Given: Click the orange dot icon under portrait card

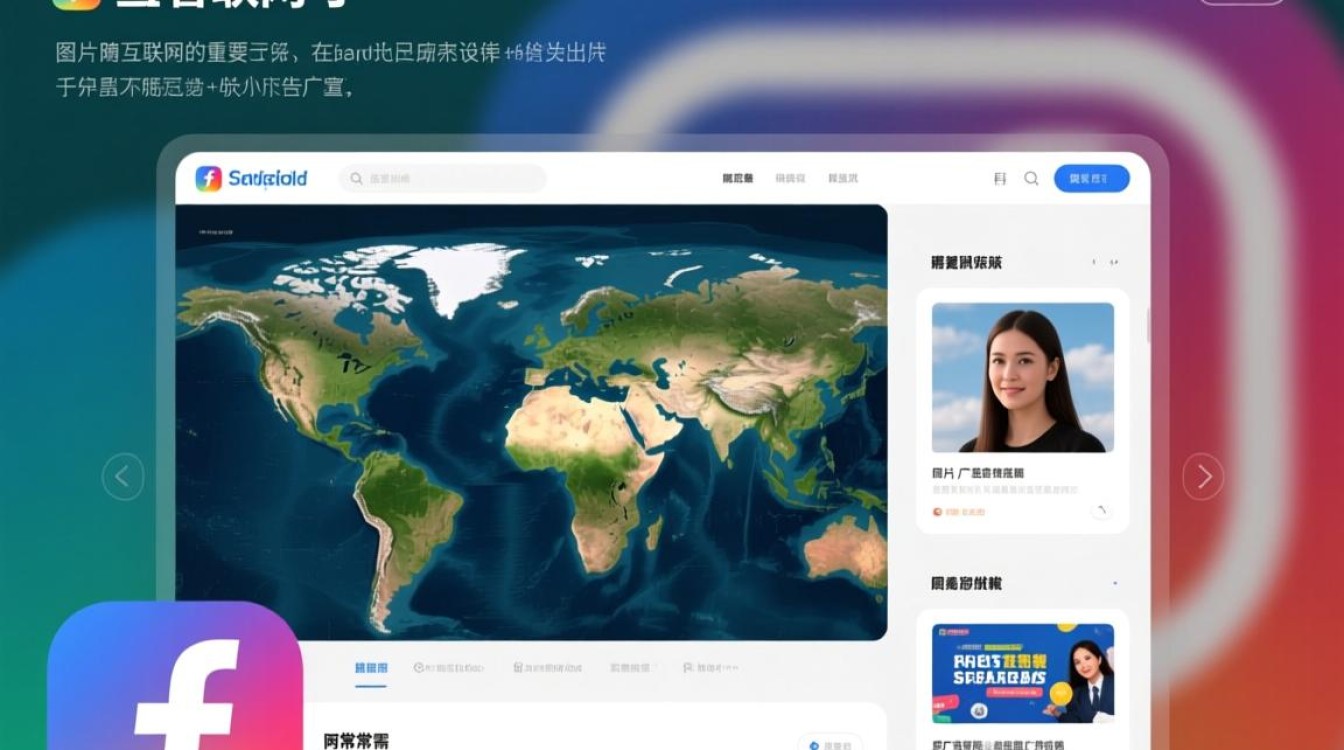Looking at the screenshot, I should tap(937, 512).
